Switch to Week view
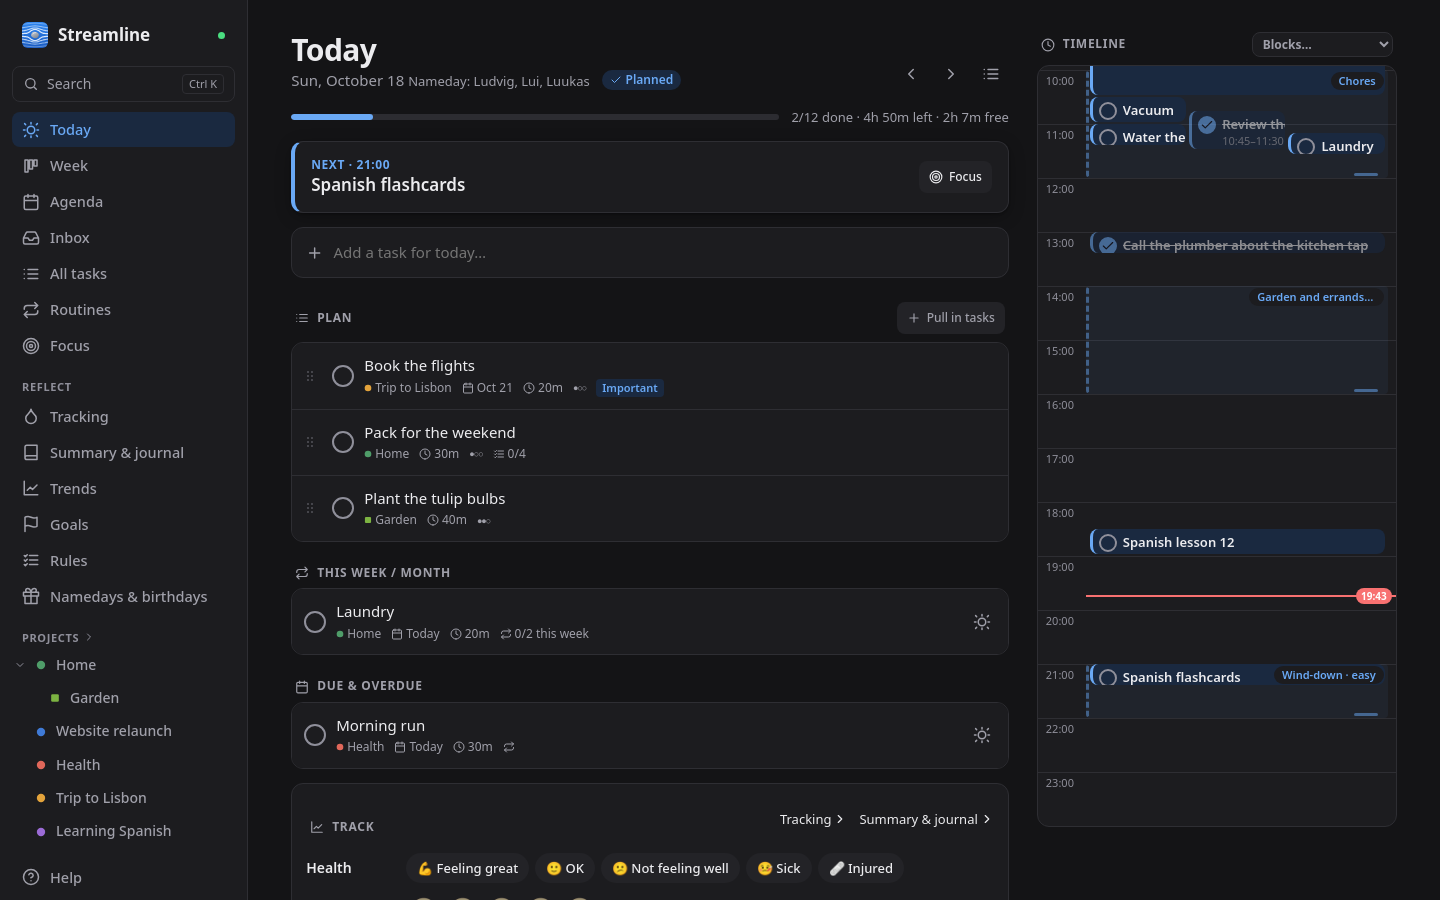1440x900 pixels. coord(123,166)
